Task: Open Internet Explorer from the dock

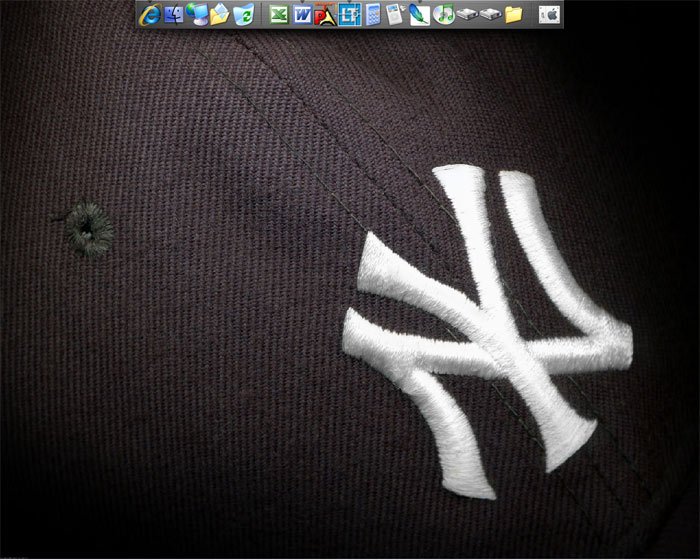Action: click(150, 14)
